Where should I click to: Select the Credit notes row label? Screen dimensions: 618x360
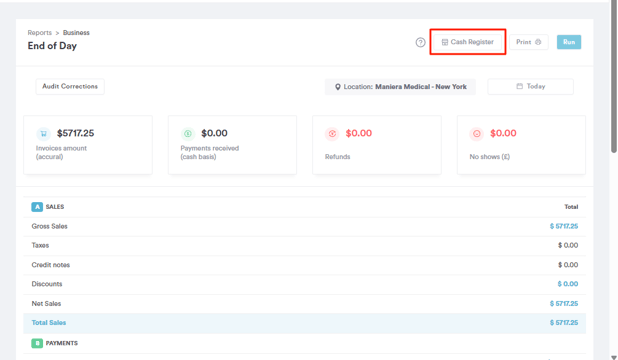click(x=50, y=265)
